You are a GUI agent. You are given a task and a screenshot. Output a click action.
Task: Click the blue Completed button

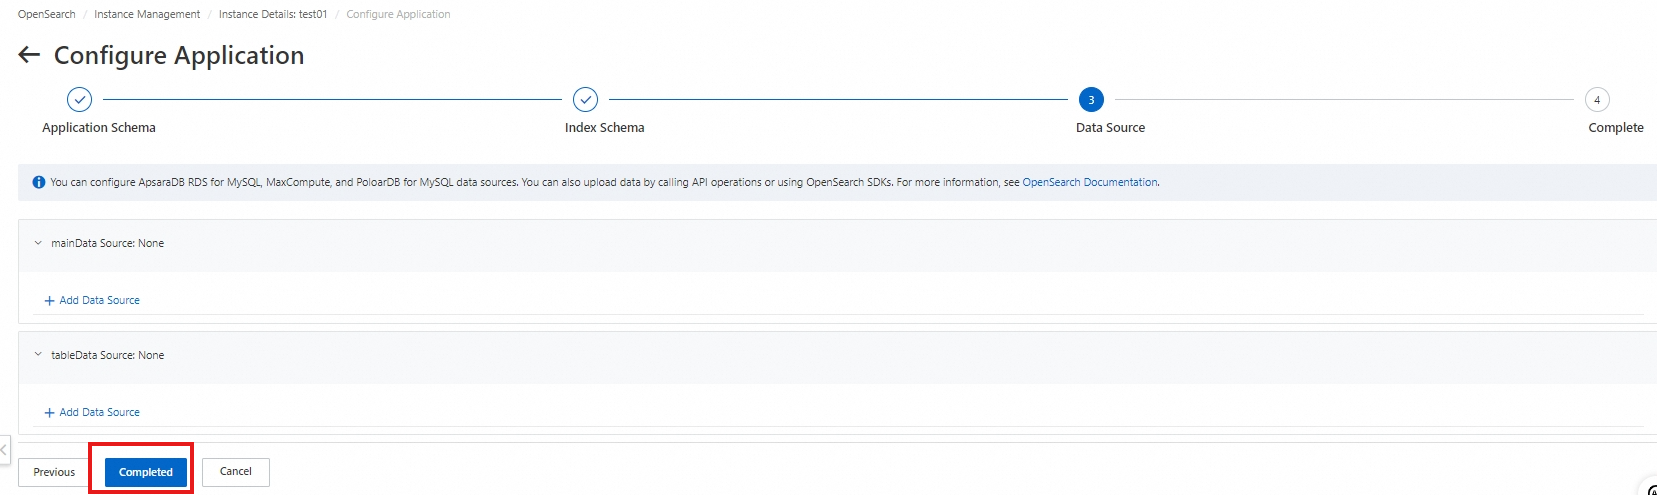pos(146,472)
